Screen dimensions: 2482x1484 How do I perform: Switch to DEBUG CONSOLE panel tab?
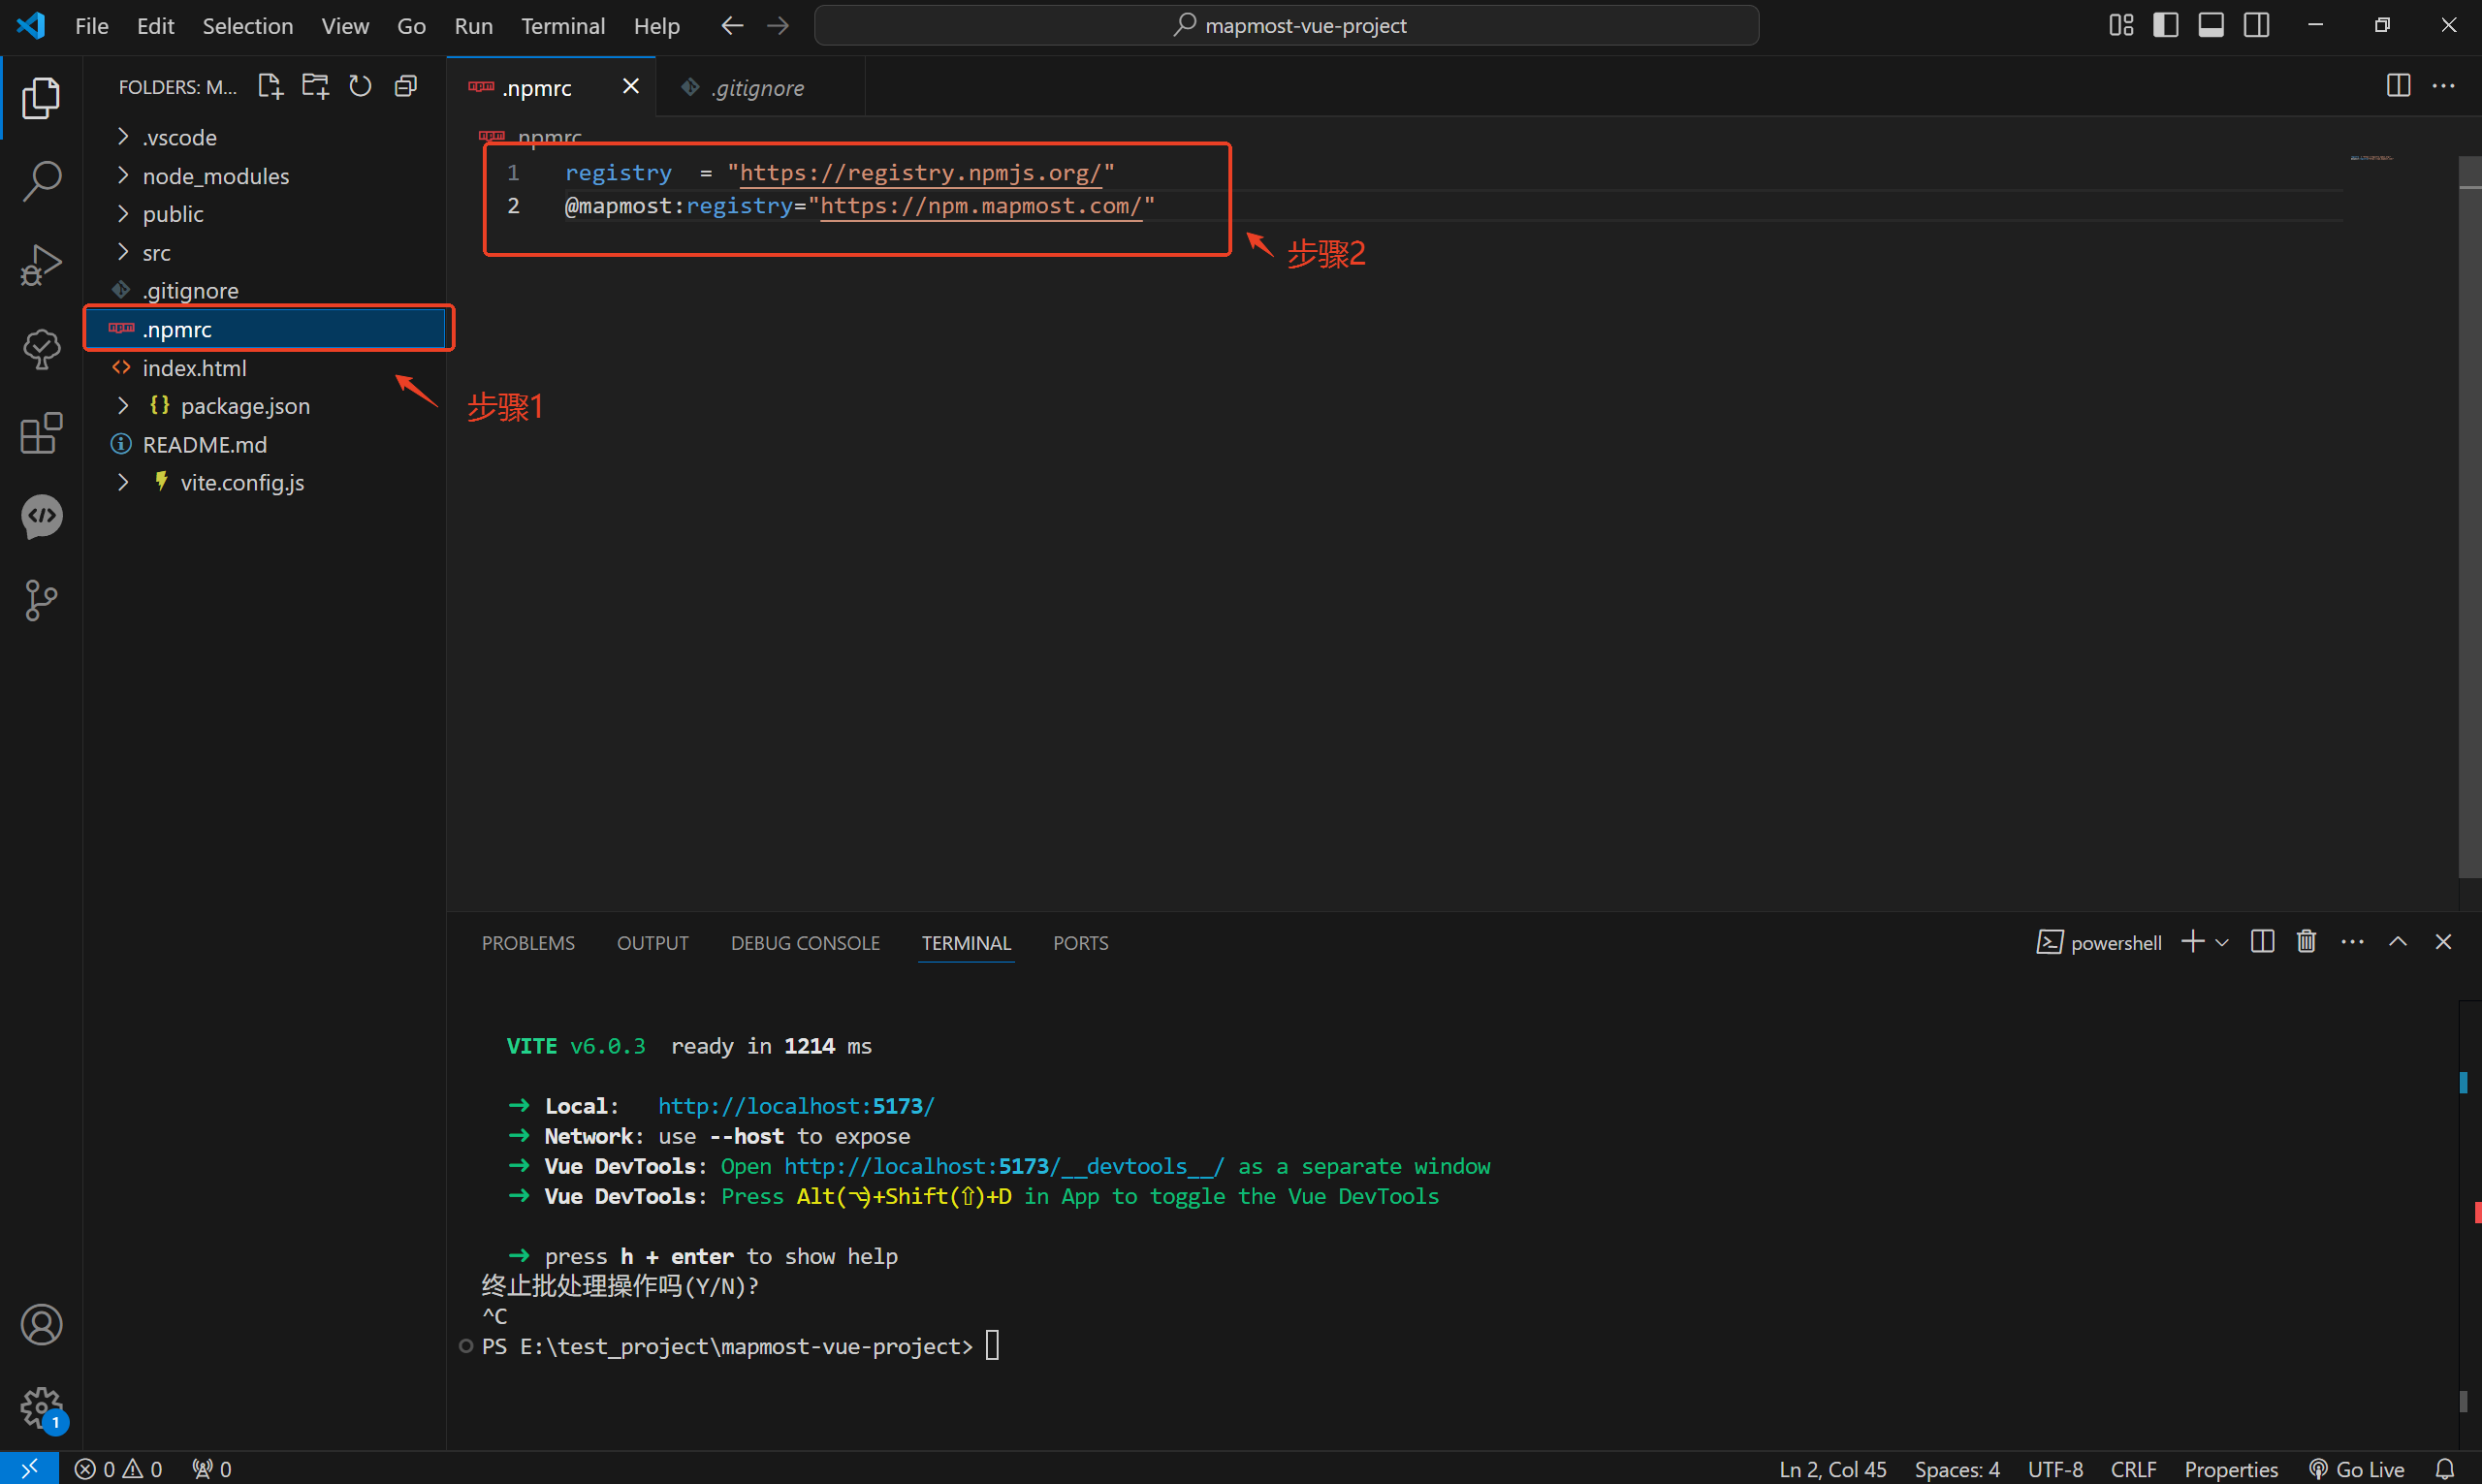pyautogui.click(x=805, y=943)
